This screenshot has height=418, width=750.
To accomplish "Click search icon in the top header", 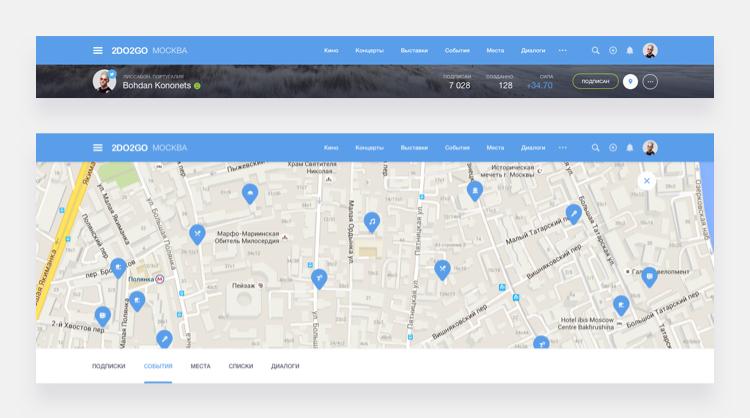I will click(596, 50).
